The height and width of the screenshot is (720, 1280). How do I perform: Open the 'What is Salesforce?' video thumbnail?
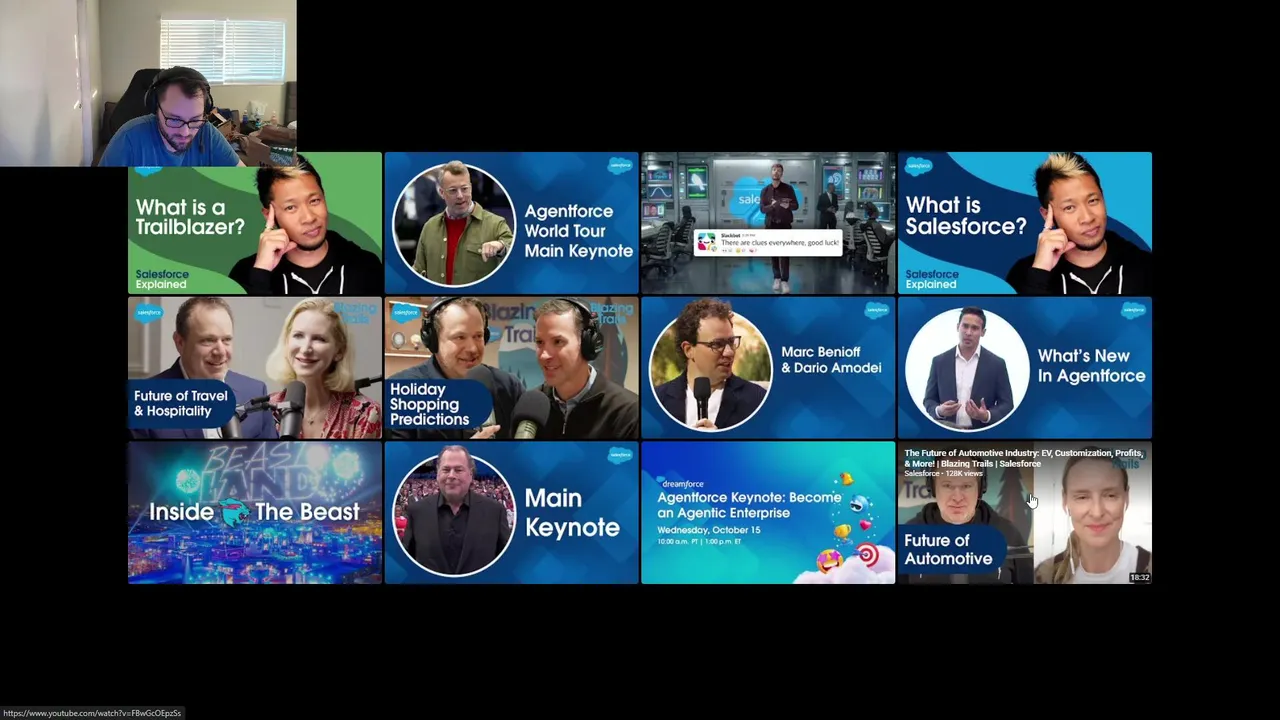(x=1025, y=223)
